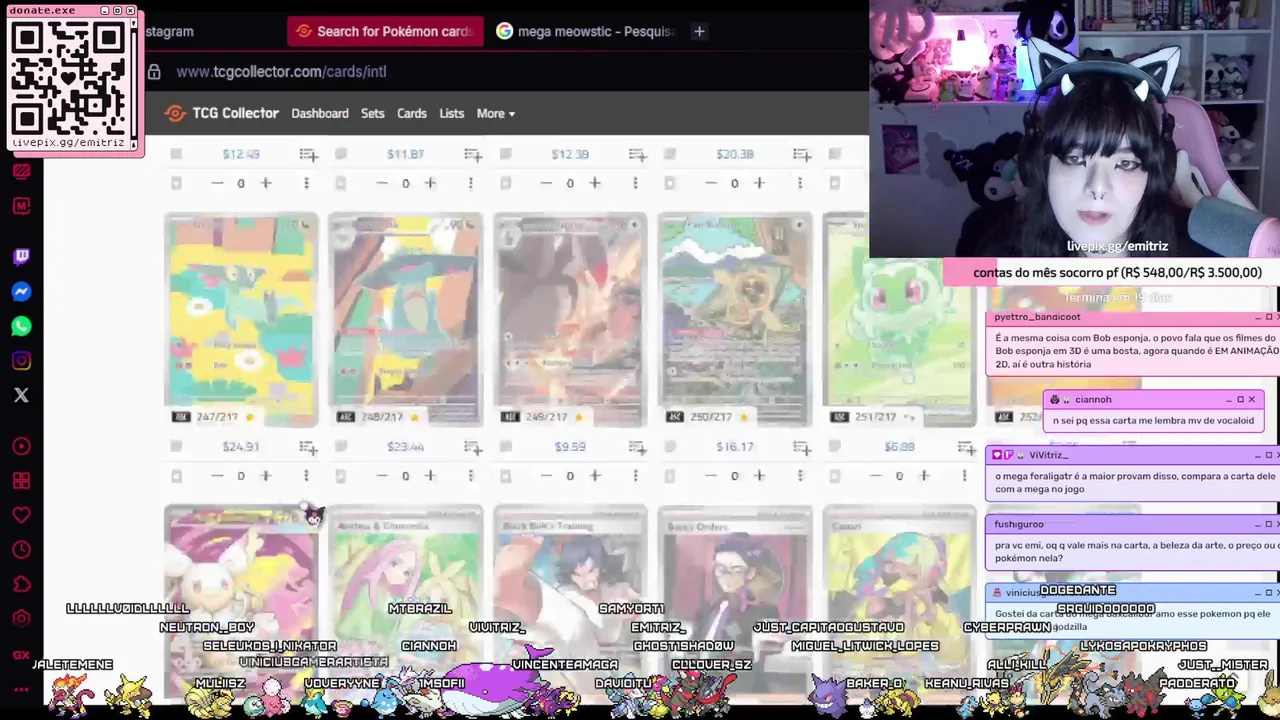Open the three-dot menu for the $12.49 card

pos(306,183)
